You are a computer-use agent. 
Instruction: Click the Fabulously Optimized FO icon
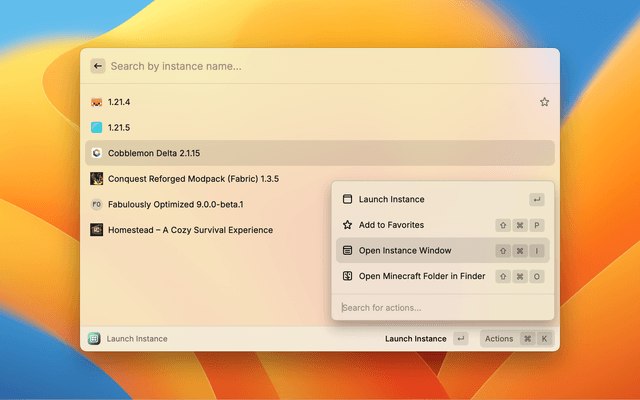coord(96,204)
